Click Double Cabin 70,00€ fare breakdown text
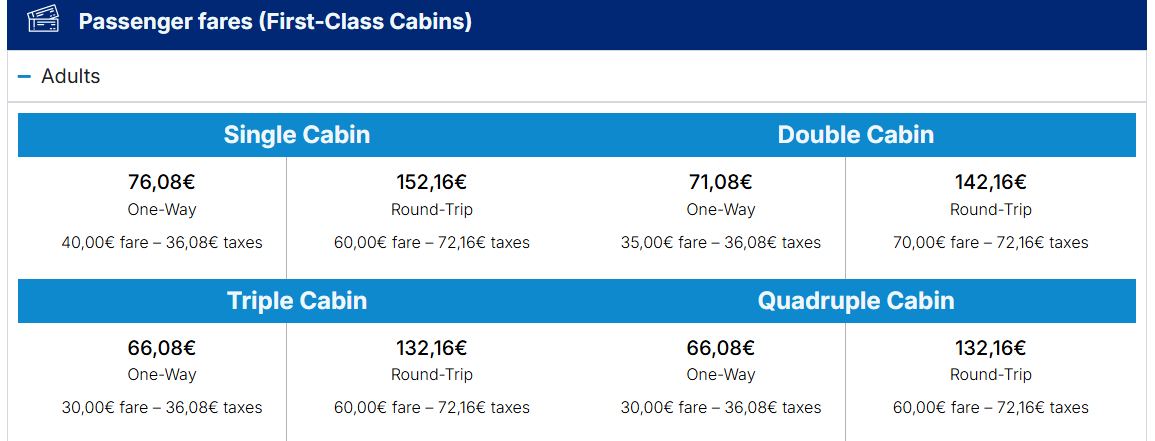The image size is (1155, 441). pos(991,242)
